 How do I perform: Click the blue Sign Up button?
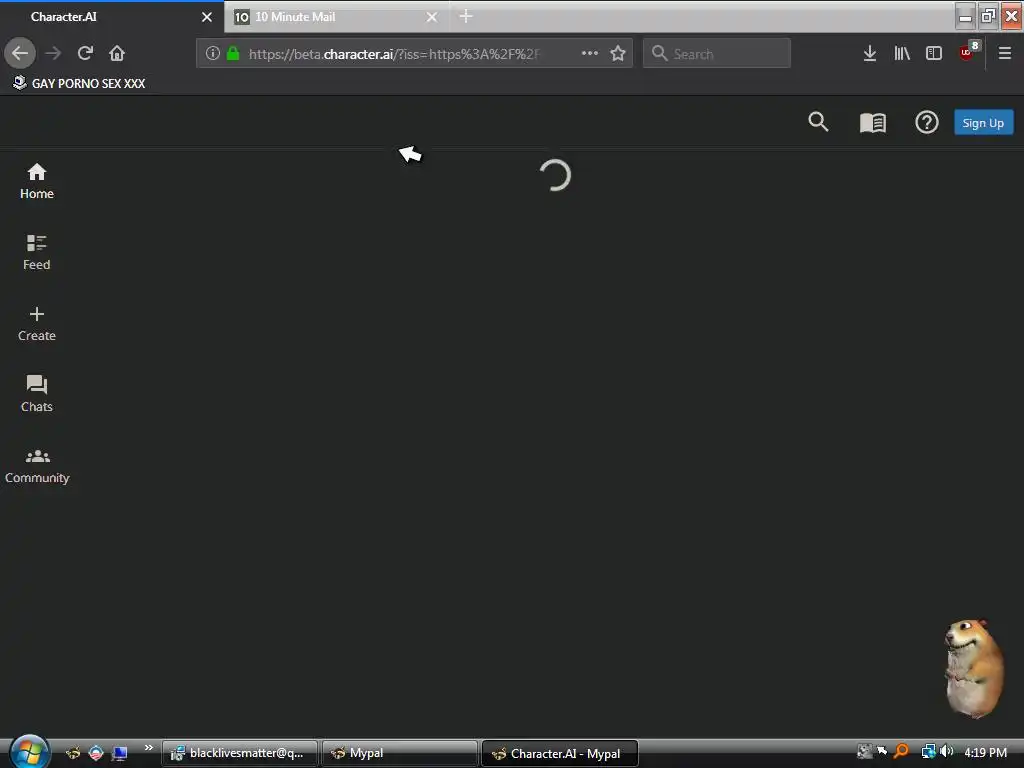coord(983,123)
